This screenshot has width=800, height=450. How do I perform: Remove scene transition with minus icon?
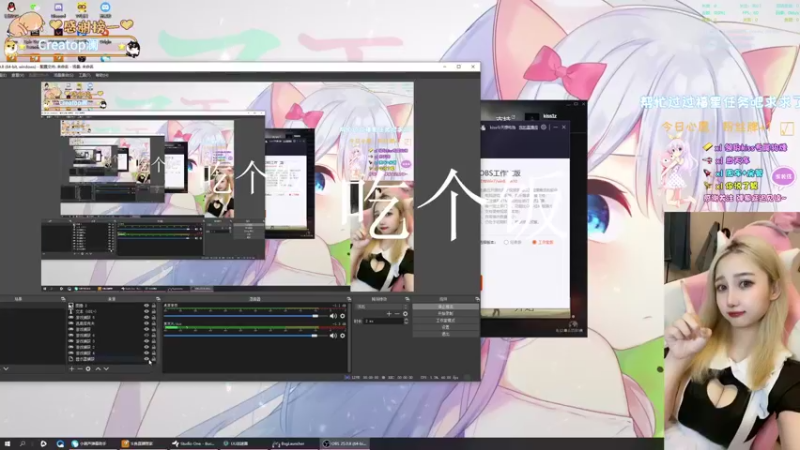[397, 314]
